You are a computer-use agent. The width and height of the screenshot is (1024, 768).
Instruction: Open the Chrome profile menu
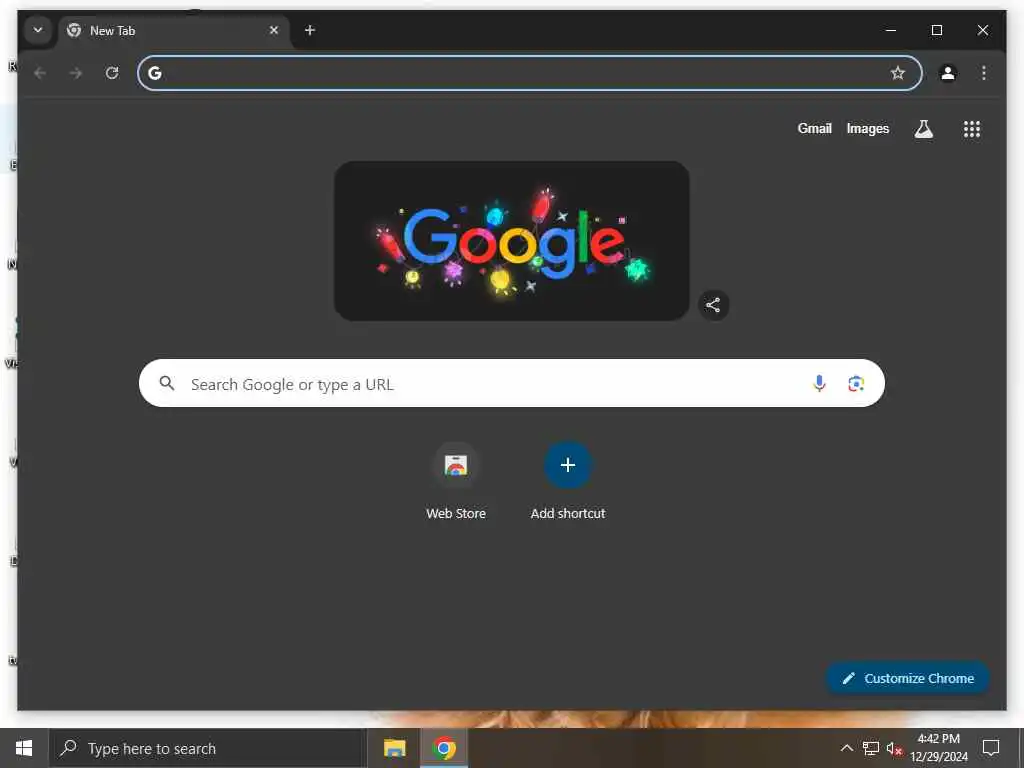point(948,73)
